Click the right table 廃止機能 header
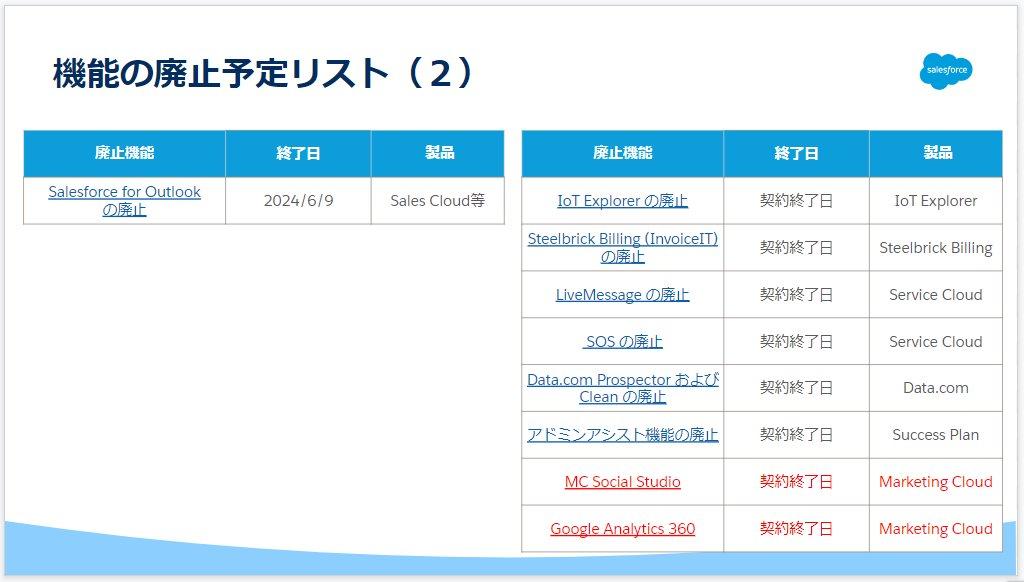The width and height of the screenshot is (1024, 582). pos(622,154)
